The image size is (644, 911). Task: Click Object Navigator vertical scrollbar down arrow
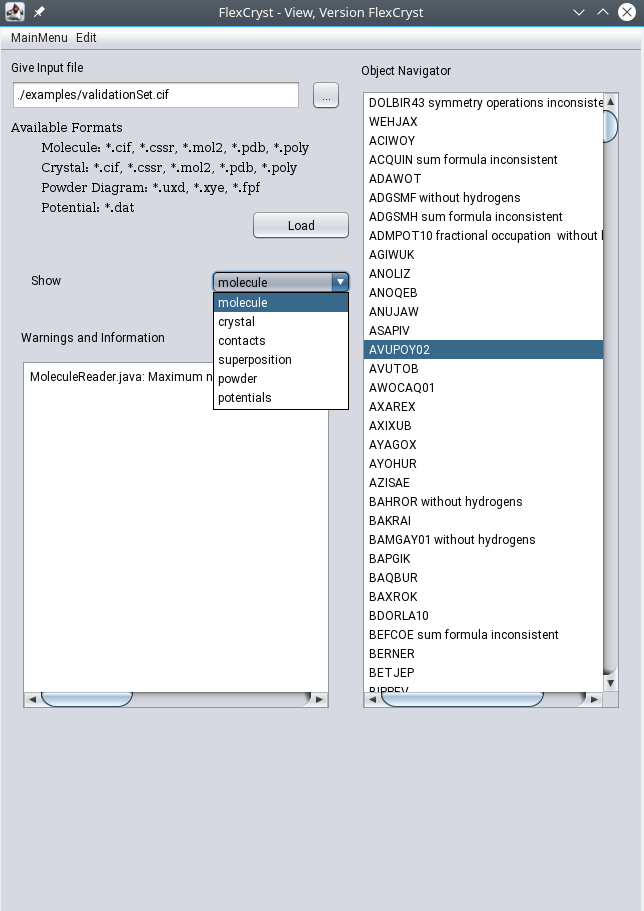(x=610, y=684)
